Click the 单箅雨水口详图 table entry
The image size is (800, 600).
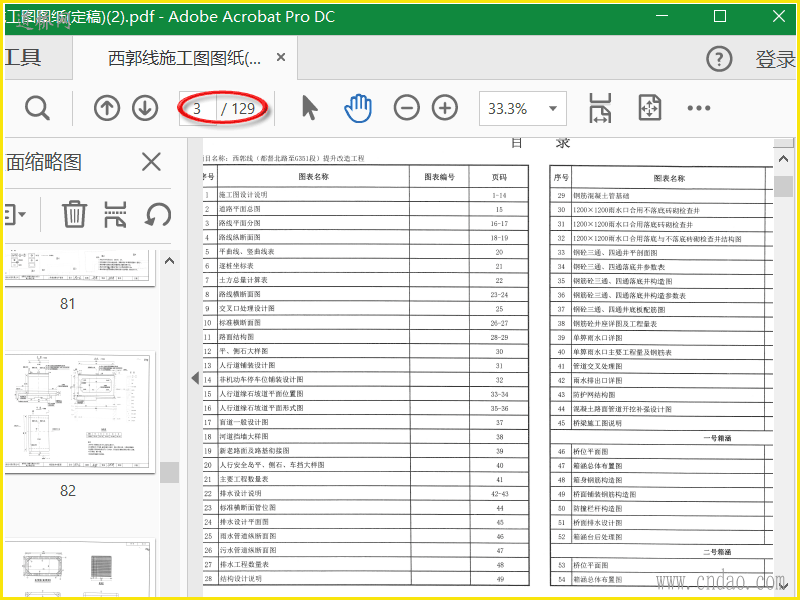(x=597, y=338)
